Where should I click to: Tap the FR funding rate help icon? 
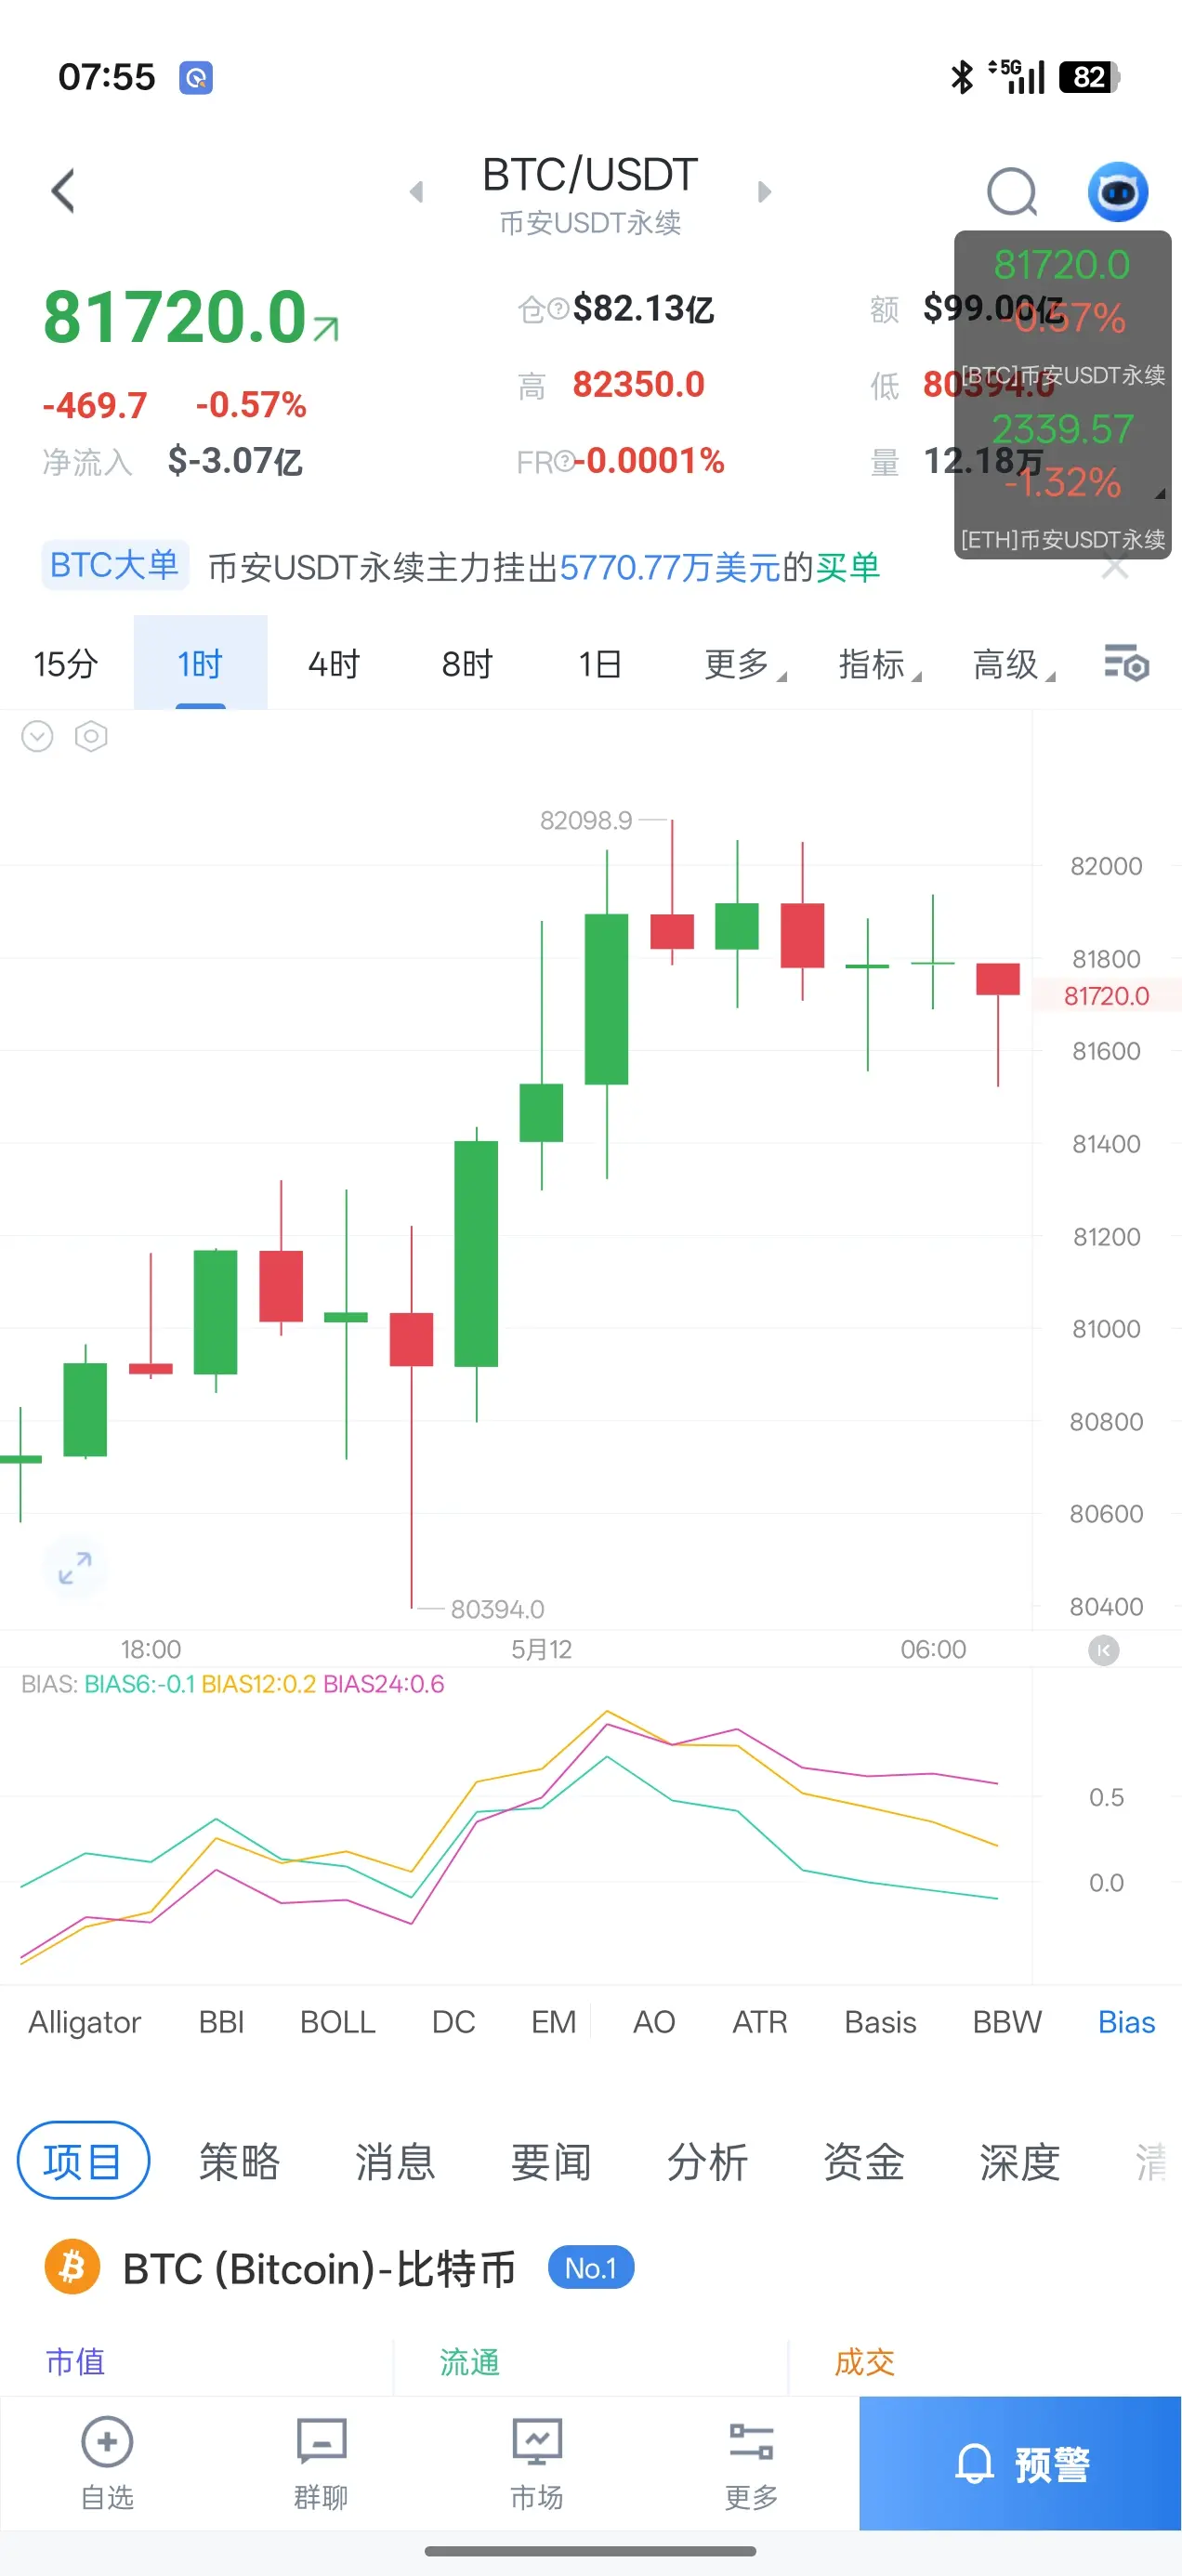(x=564, y=461)
